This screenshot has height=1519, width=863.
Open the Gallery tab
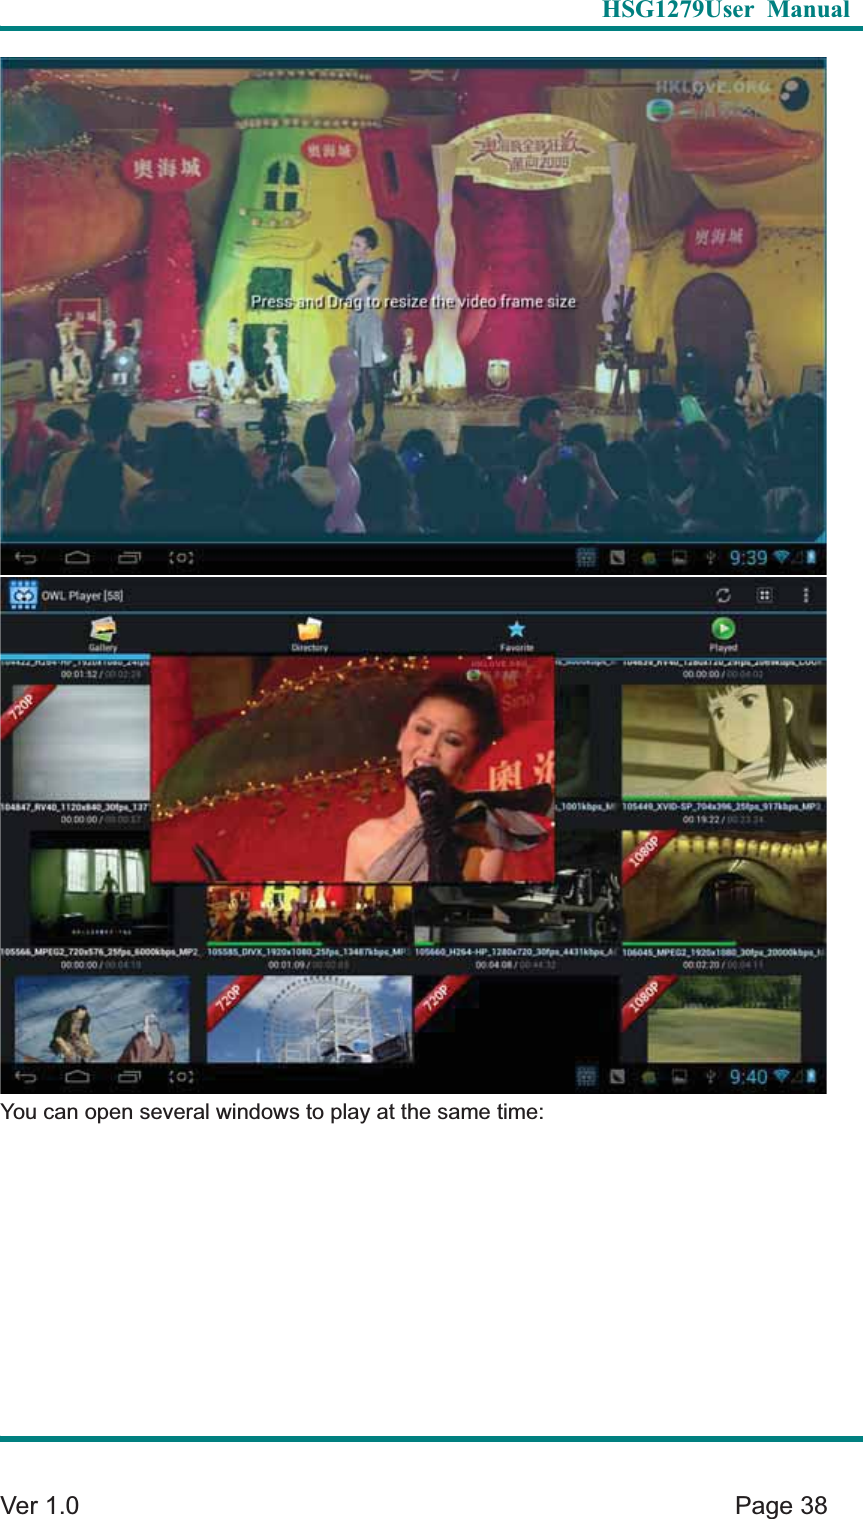[x=103, y=634]
